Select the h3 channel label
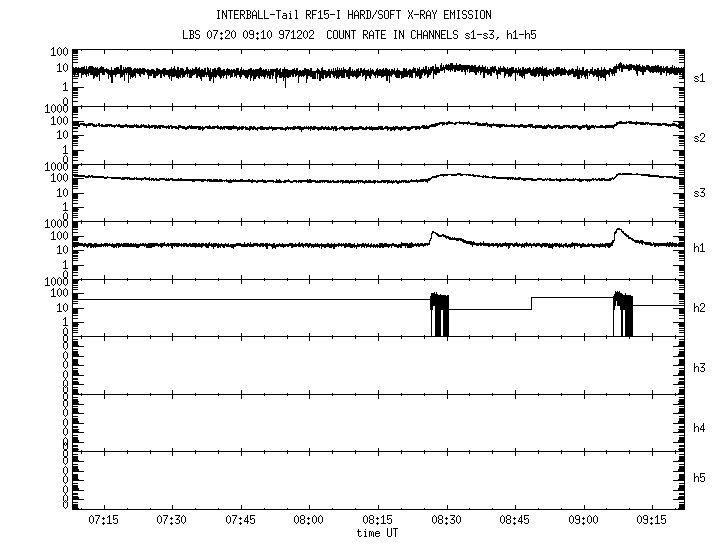Viewport: 720px width, 550px height. tap(700, 368)
